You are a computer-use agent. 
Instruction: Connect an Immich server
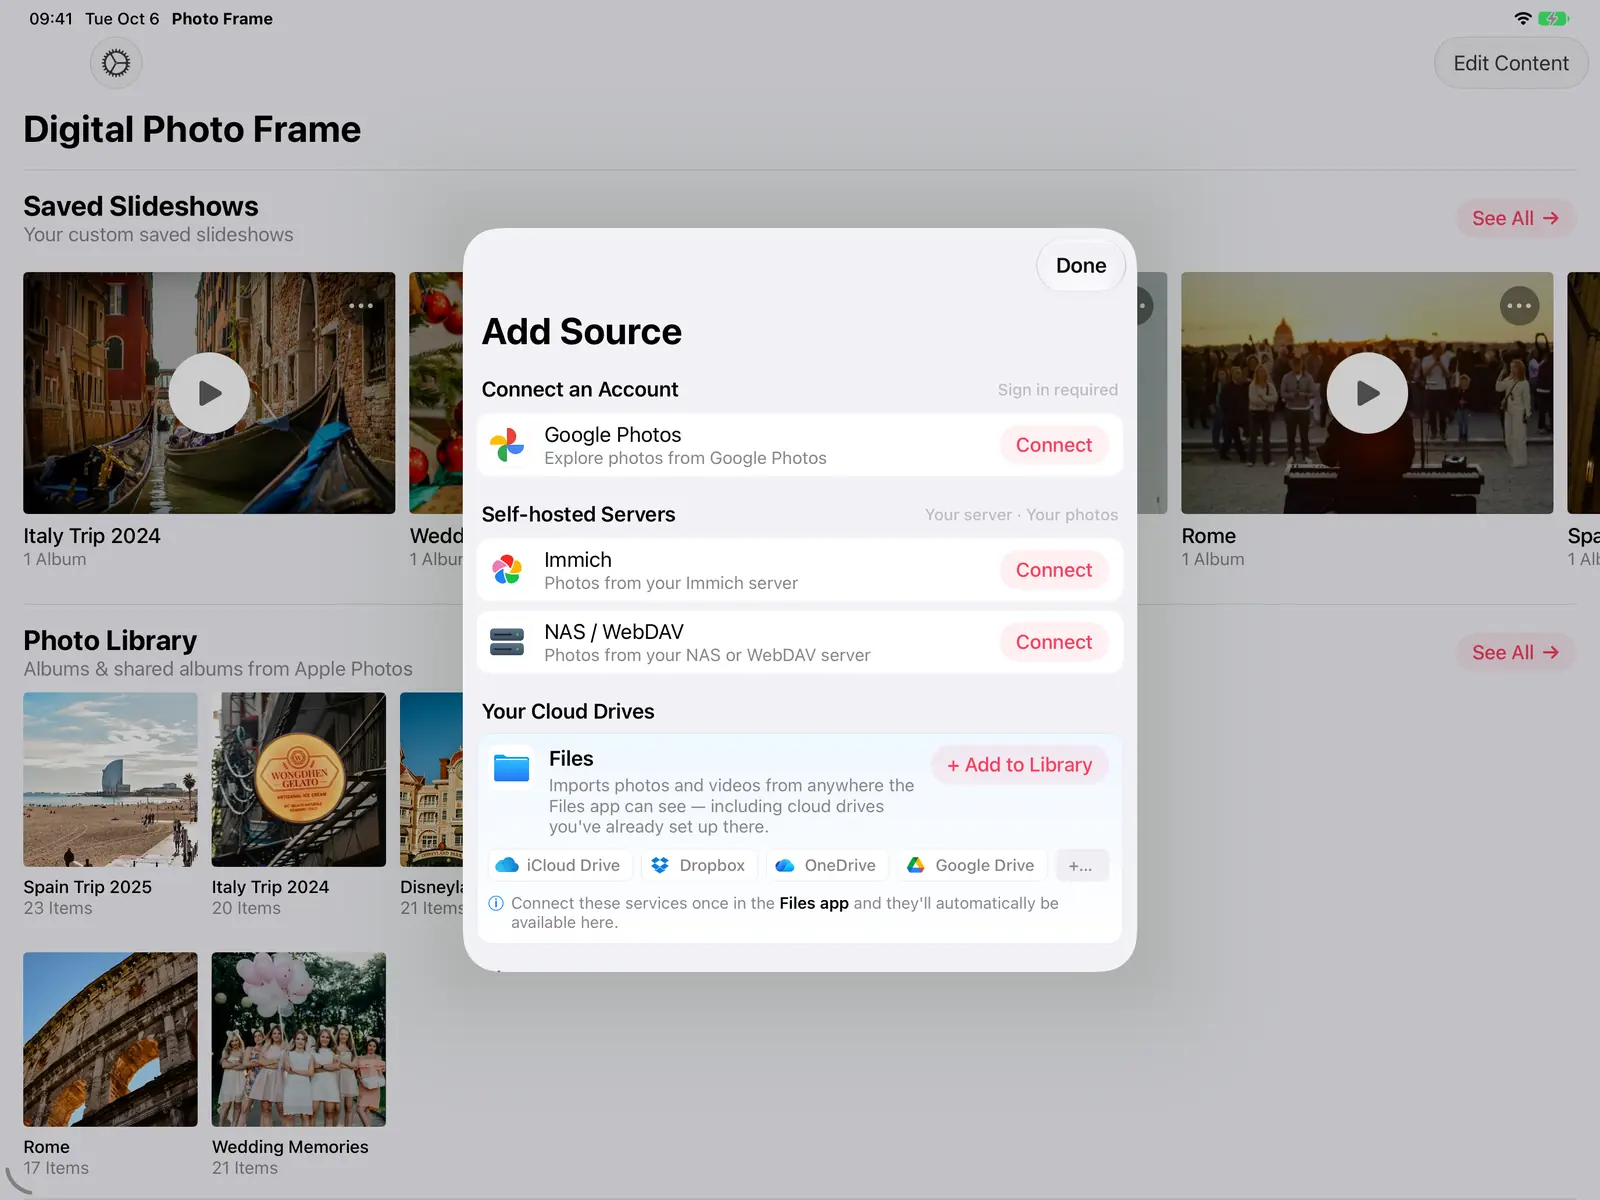[x=1054, y=570]
